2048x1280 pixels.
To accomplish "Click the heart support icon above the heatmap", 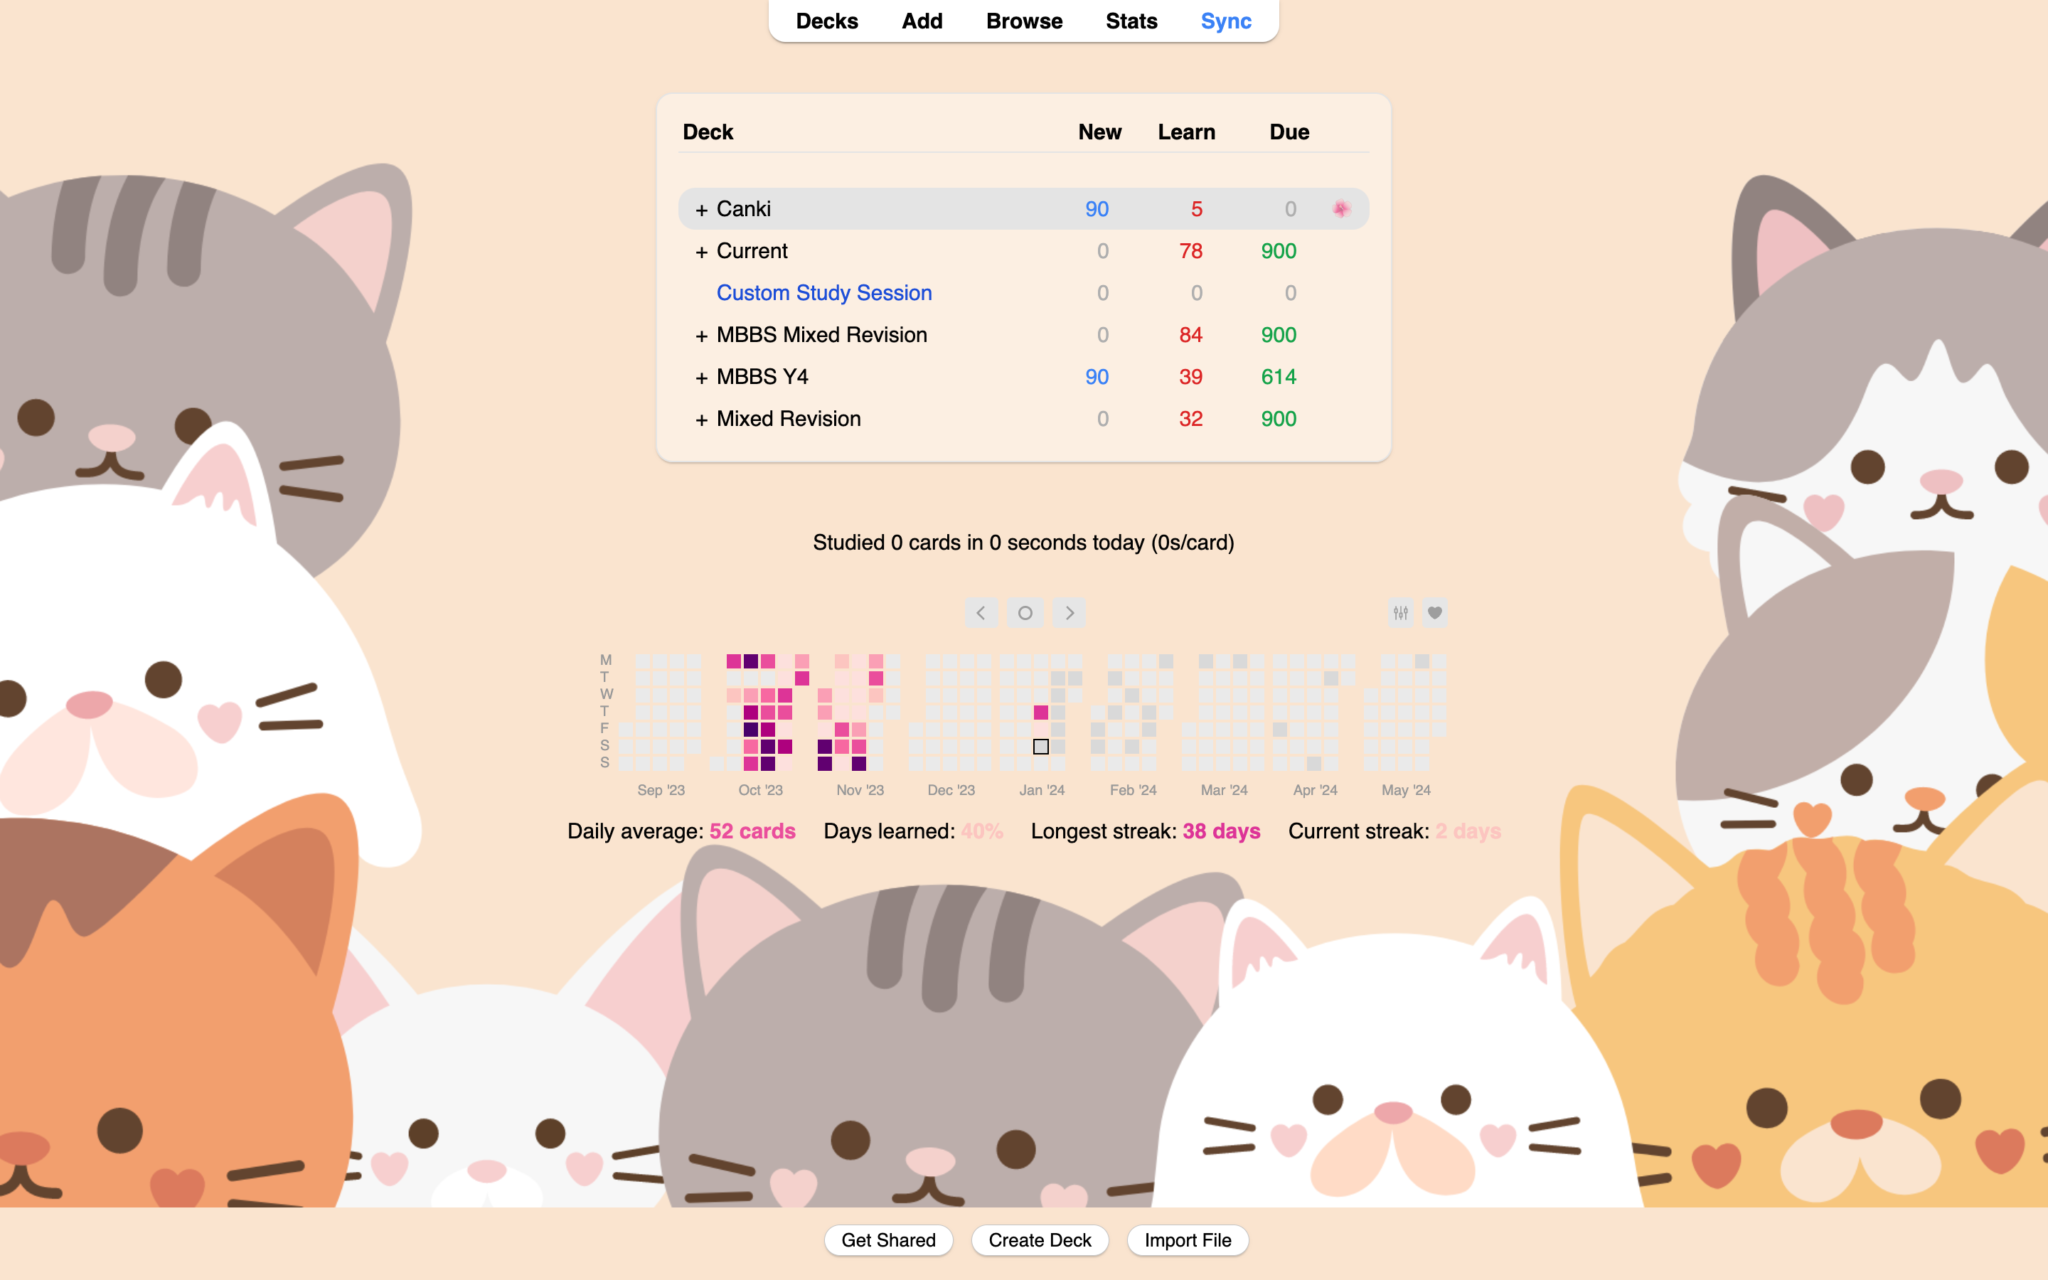I will (1436, 613).
